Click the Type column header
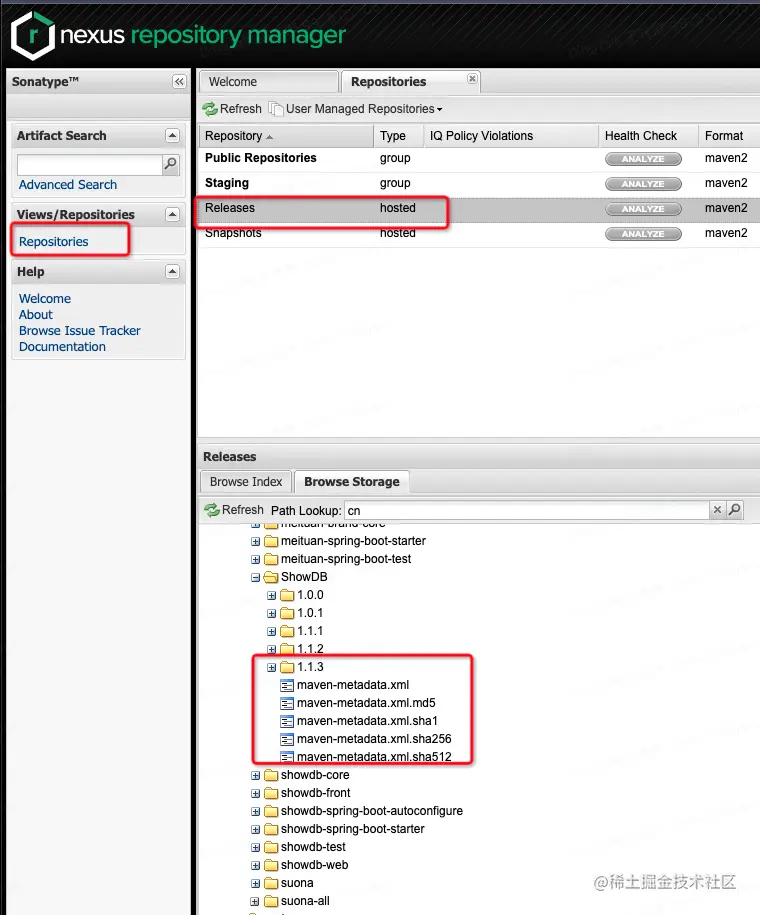 click(398, 136)
